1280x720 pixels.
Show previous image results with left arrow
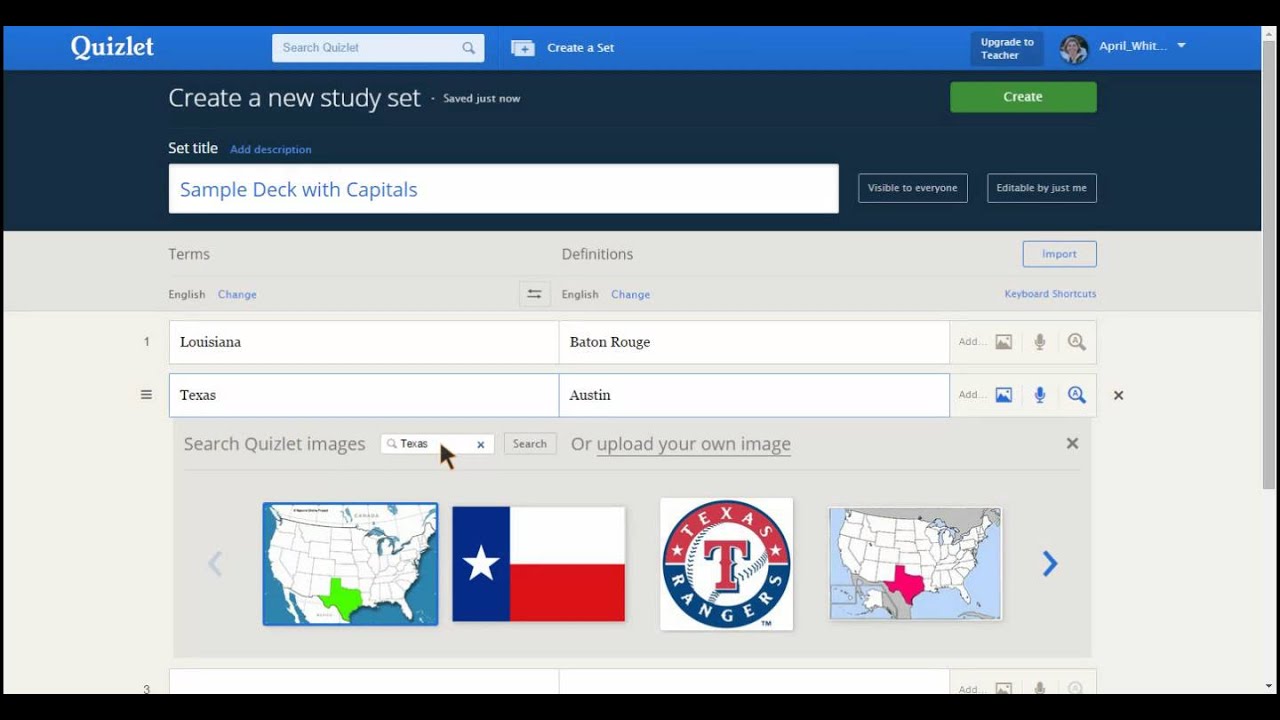click(x=214, y=564)
